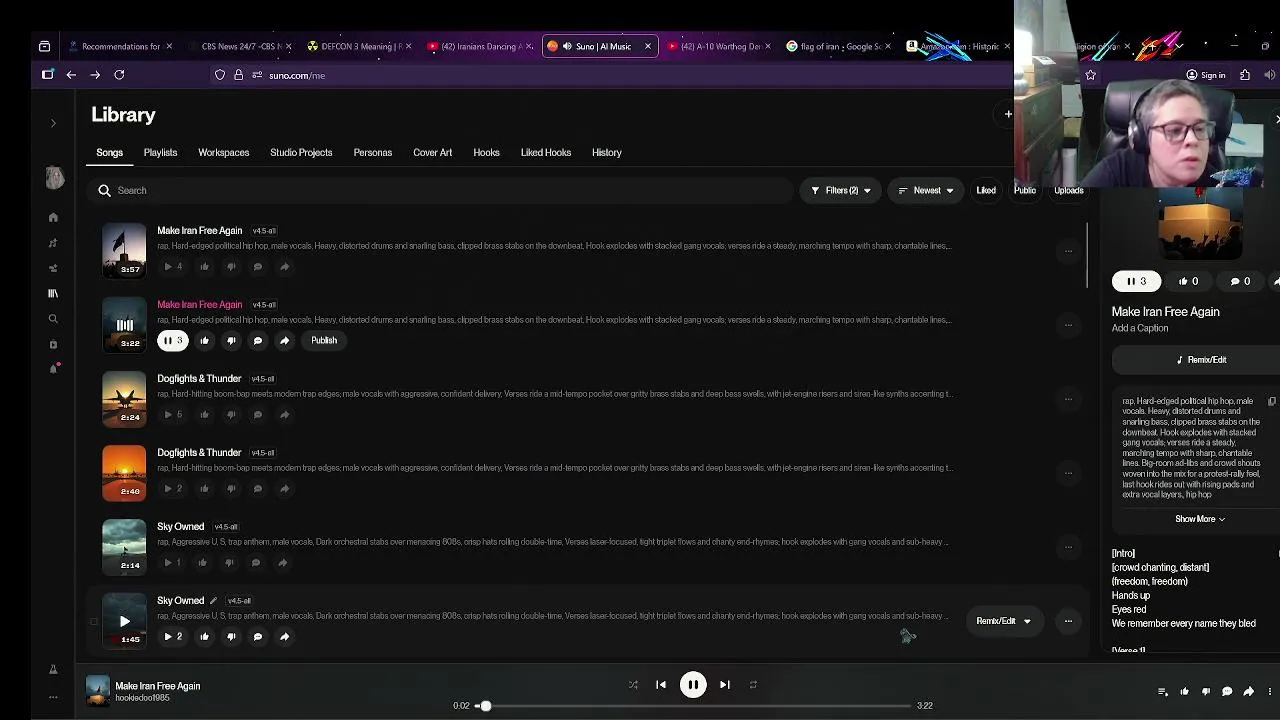Publish the Make Iran Free Again song

(x=324, y=341)
